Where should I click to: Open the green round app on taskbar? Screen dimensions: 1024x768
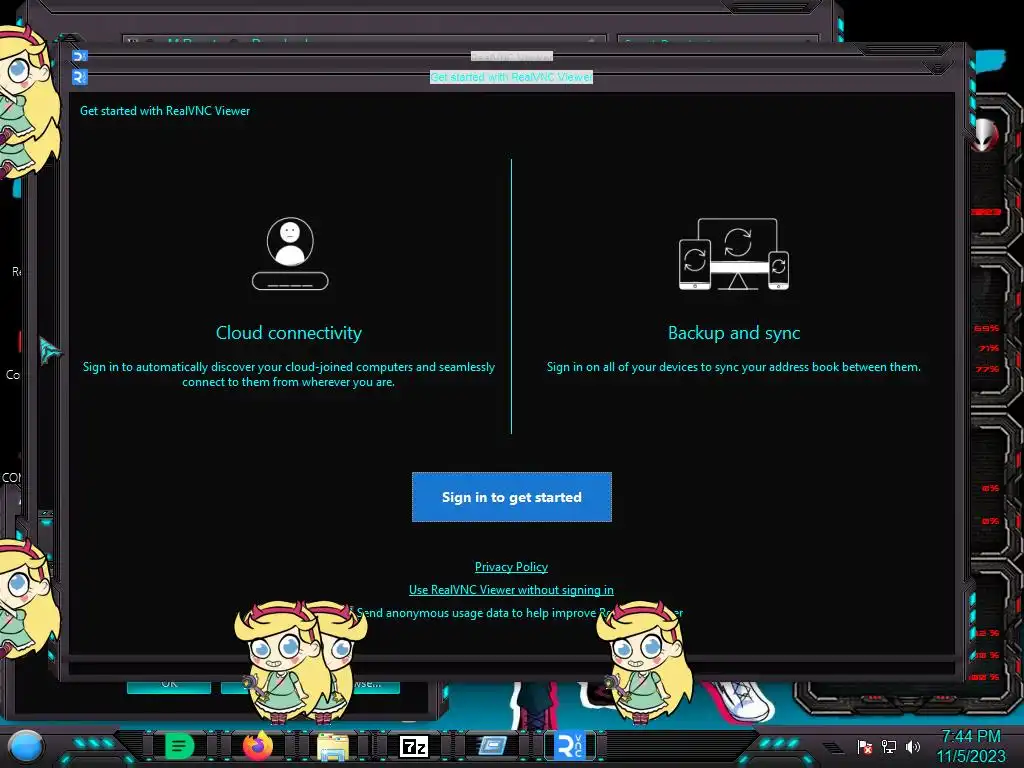tap(180, 746)
